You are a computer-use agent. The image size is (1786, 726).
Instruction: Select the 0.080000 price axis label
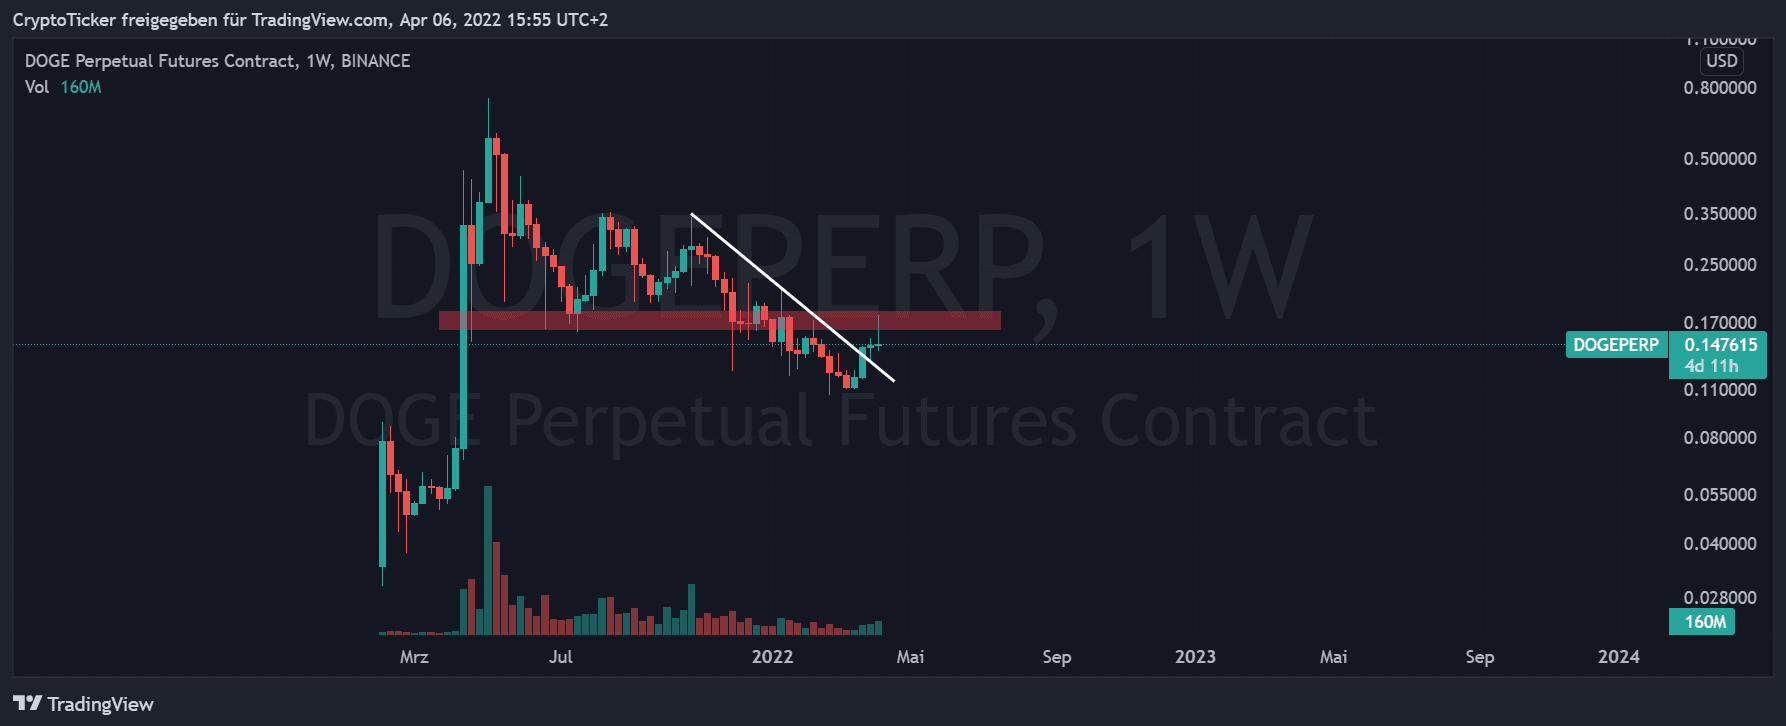pos(1720,438)
